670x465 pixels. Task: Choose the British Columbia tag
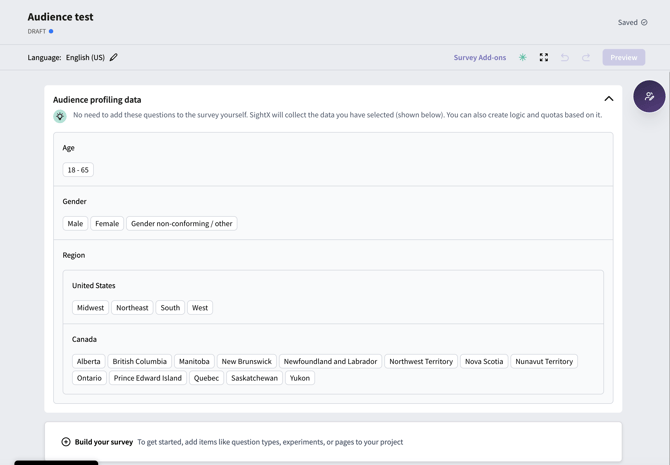pos(140,361)
